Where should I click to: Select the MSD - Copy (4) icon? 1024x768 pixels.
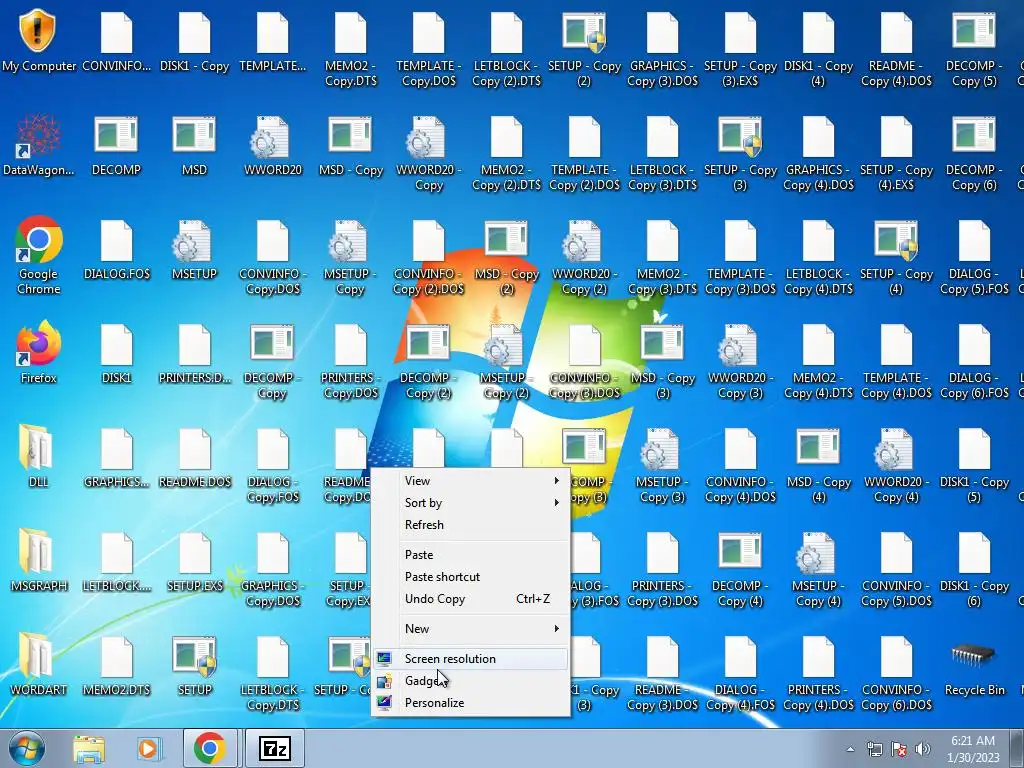tap(818, 464)
